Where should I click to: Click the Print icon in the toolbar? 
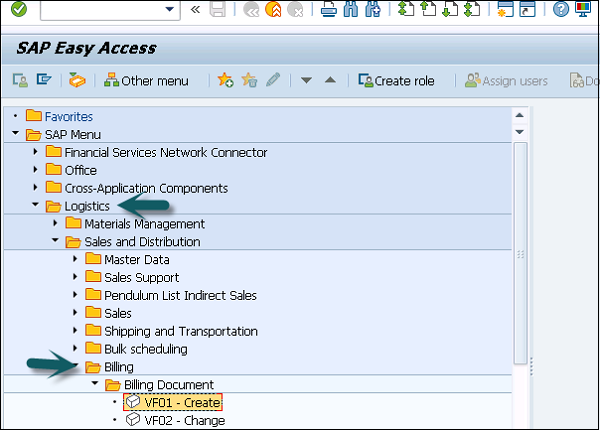point(329,10)
